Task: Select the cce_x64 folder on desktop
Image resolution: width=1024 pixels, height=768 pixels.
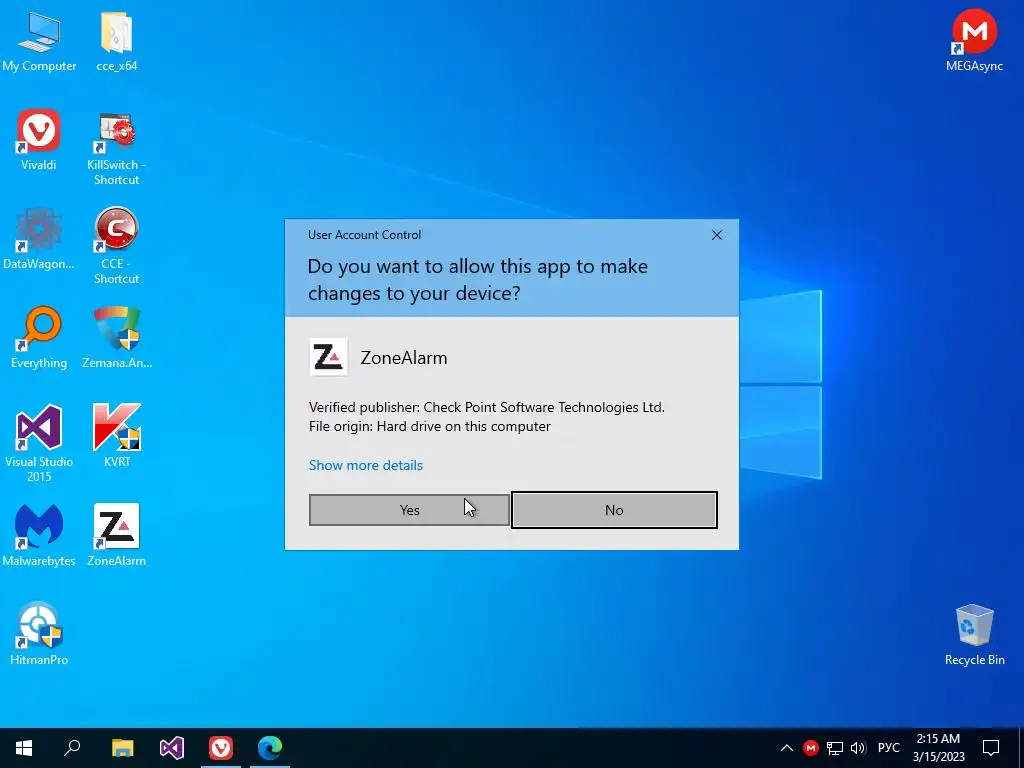Action: [116, 40]
